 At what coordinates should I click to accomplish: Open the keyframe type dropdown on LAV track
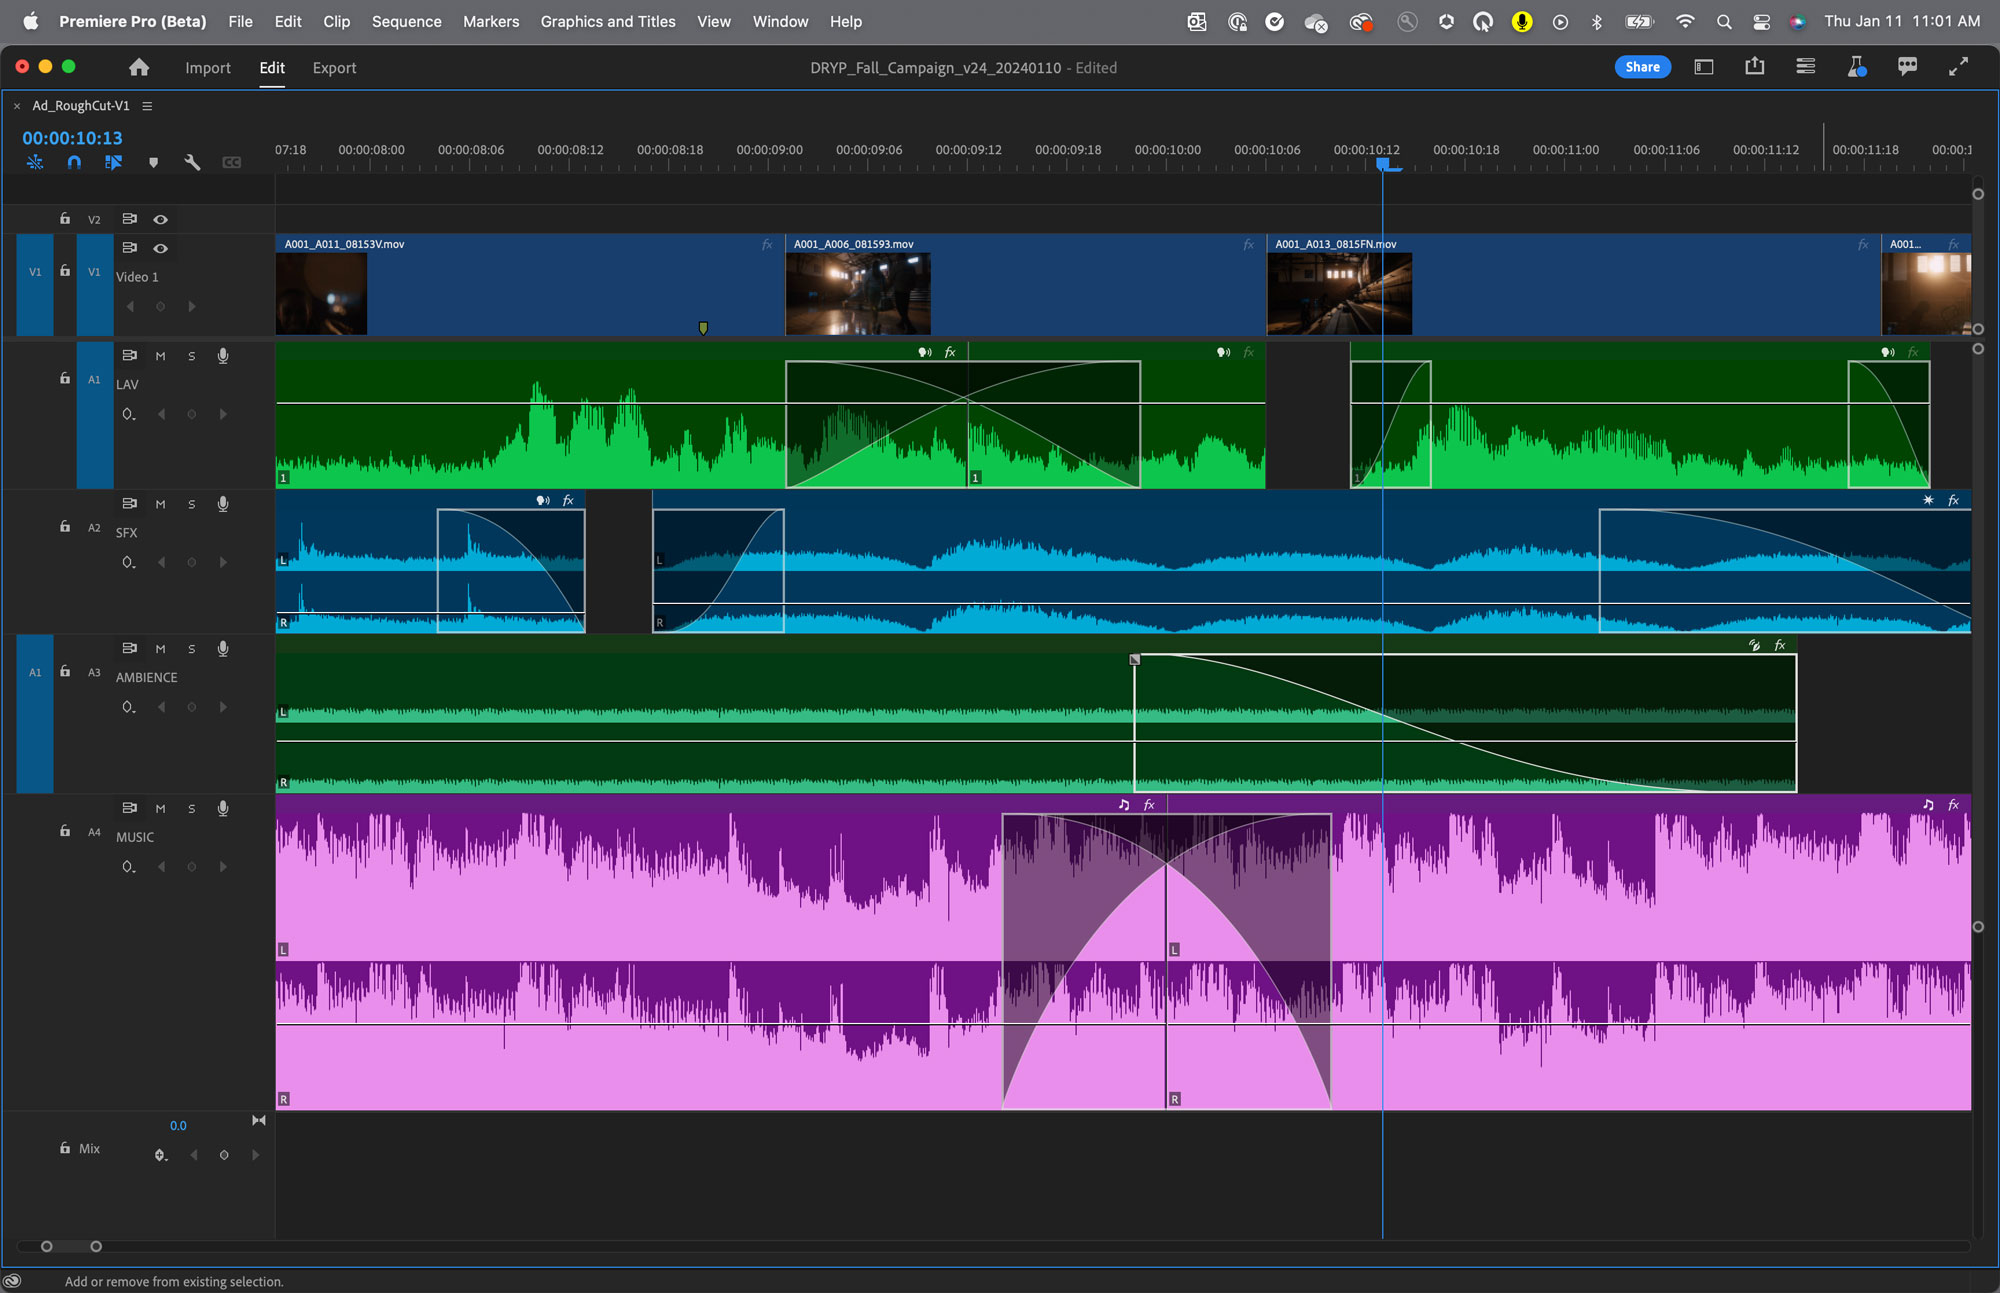click(129, 414)
